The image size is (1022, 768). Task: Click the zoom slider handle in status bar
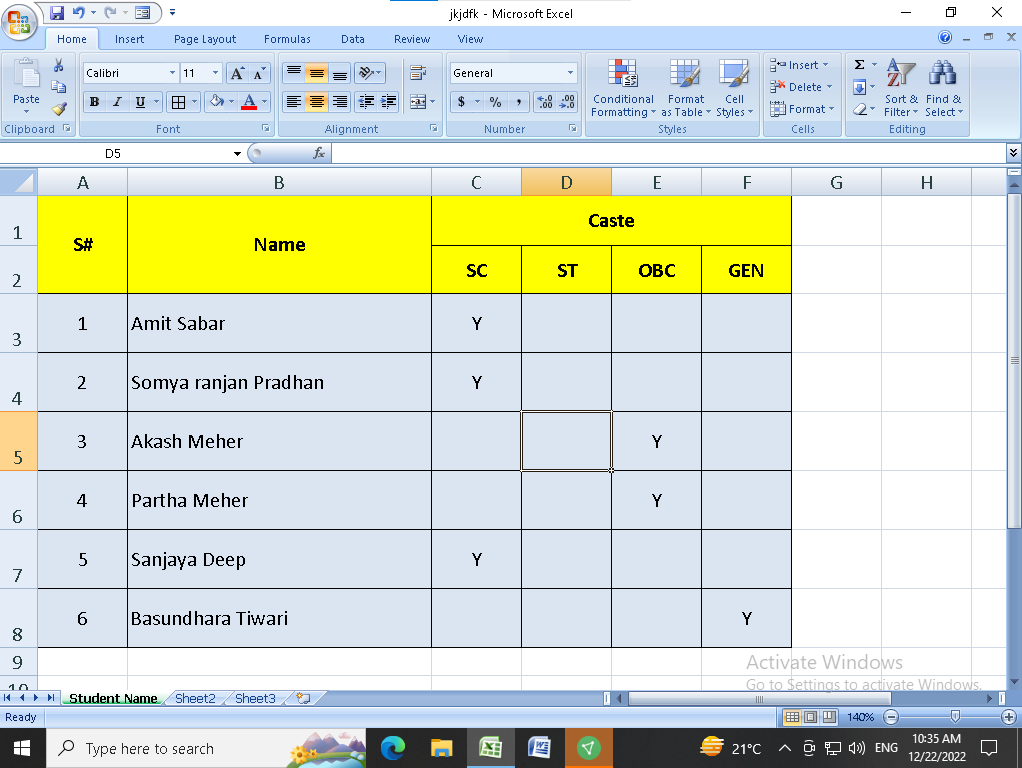[955, 717]
